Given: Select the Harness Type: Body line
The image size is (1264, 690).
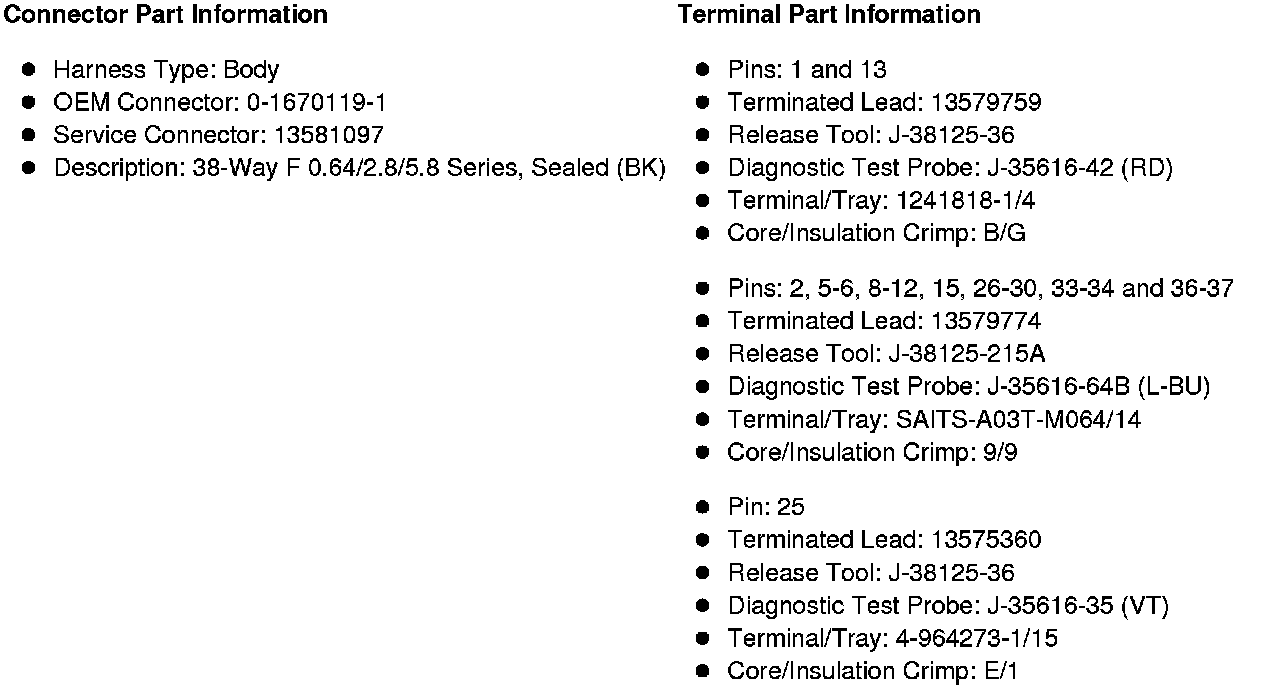Looking at the screenshot, I should [166, 70].
